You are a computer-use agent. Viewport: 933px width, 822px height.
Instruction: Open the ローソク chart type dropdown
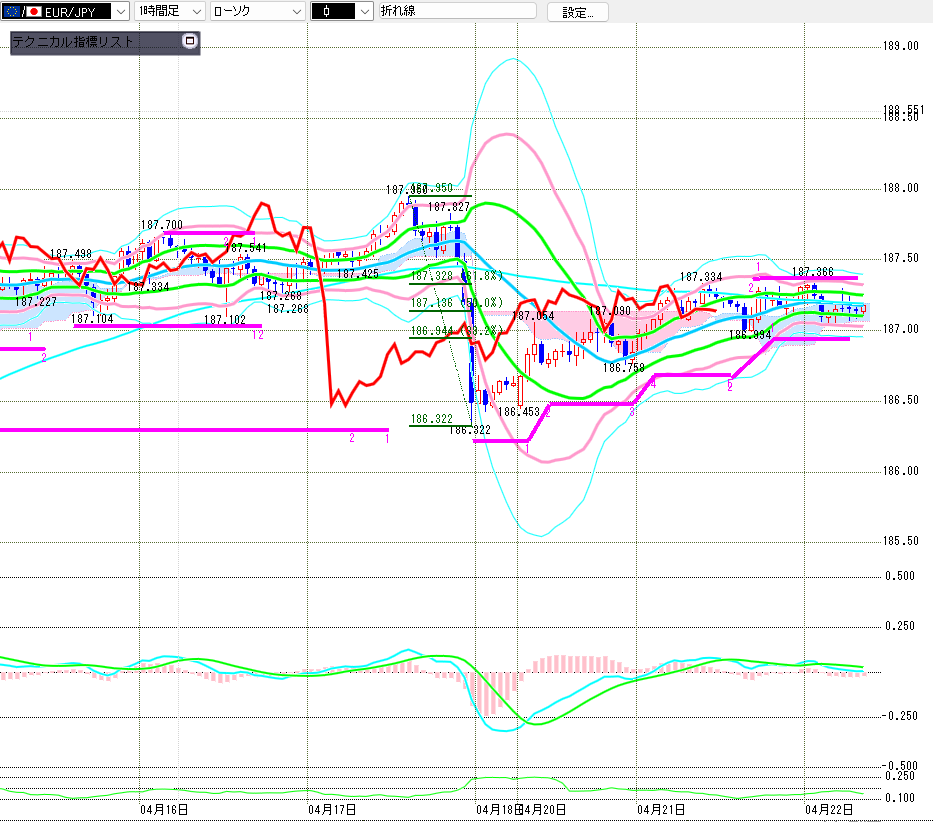297,12
